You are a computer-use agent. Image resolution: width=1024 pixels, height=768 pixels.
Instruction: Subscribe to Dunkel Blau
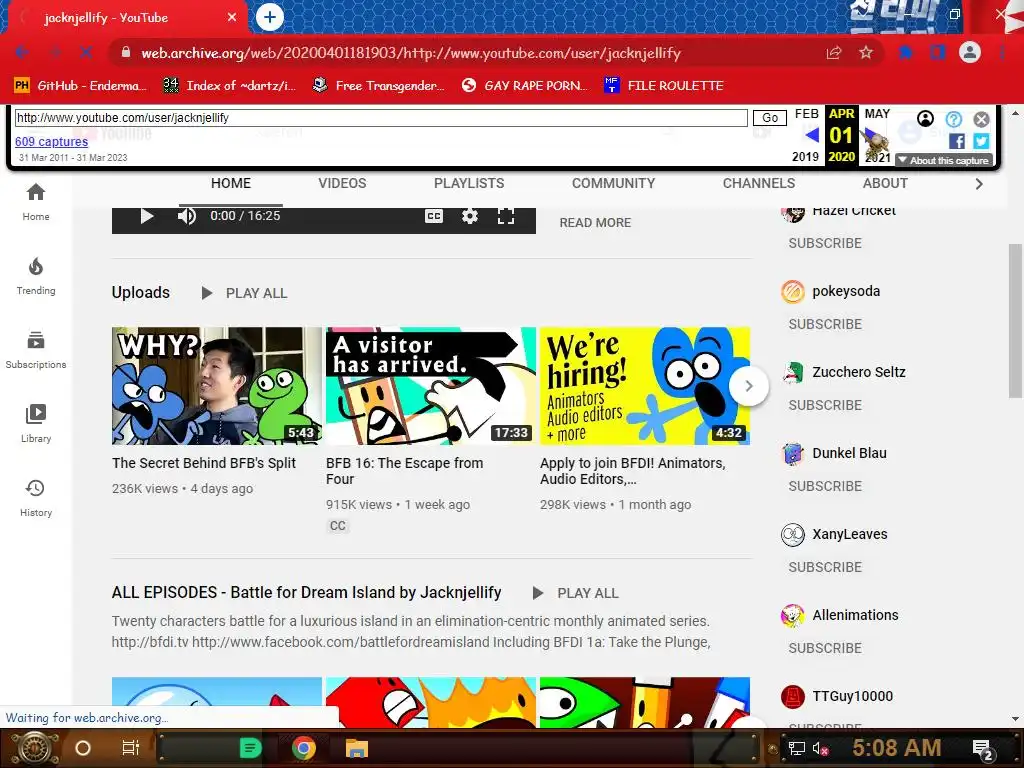(x=825, y=486)
